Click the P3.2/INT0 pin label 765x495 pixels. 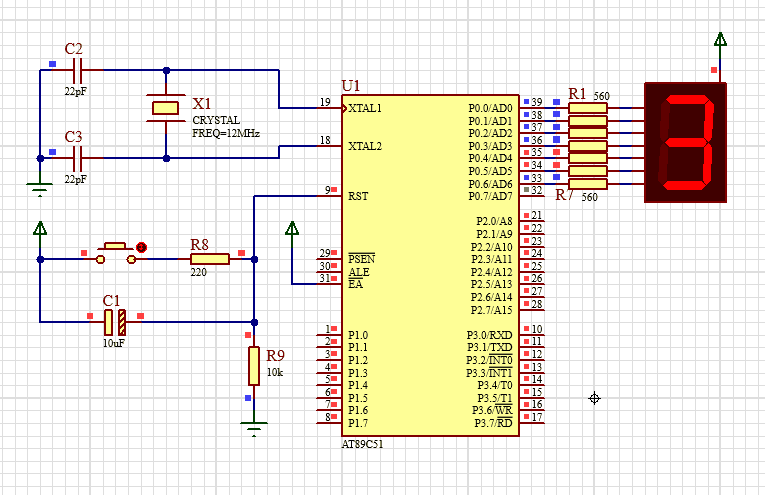(x=489, y=360)
